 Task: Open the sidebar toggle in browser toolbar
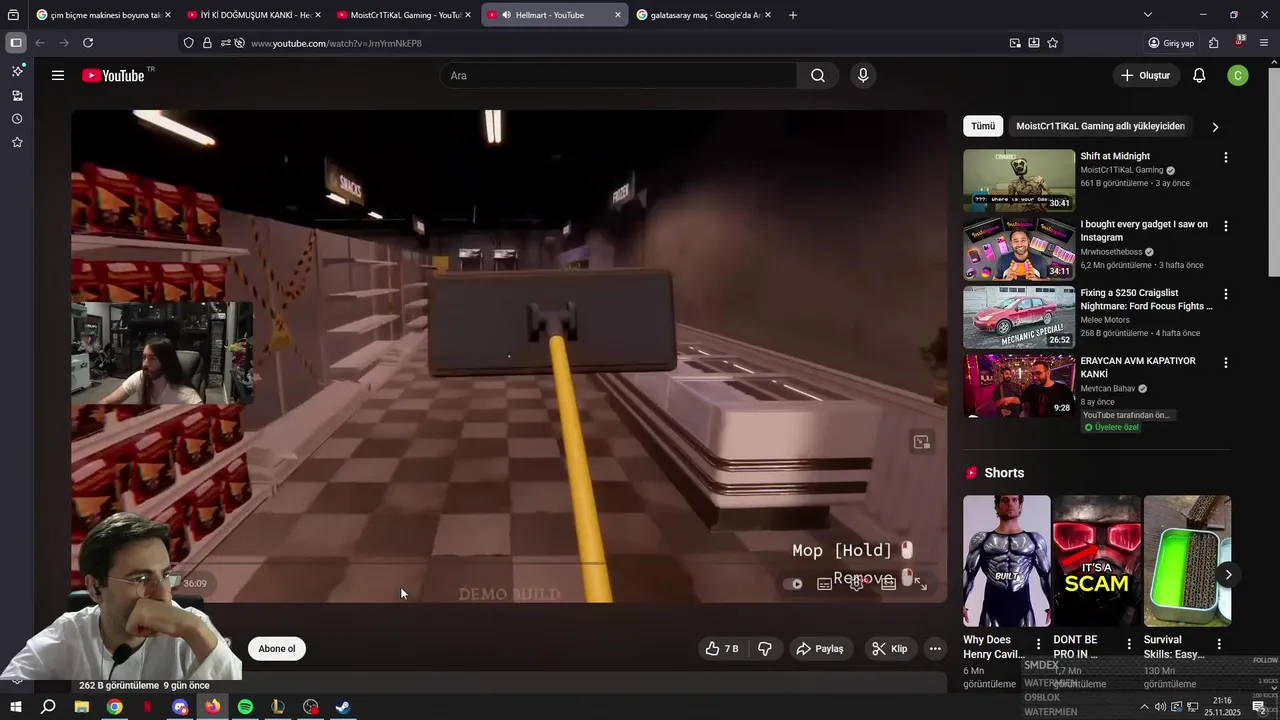point(16,43)
